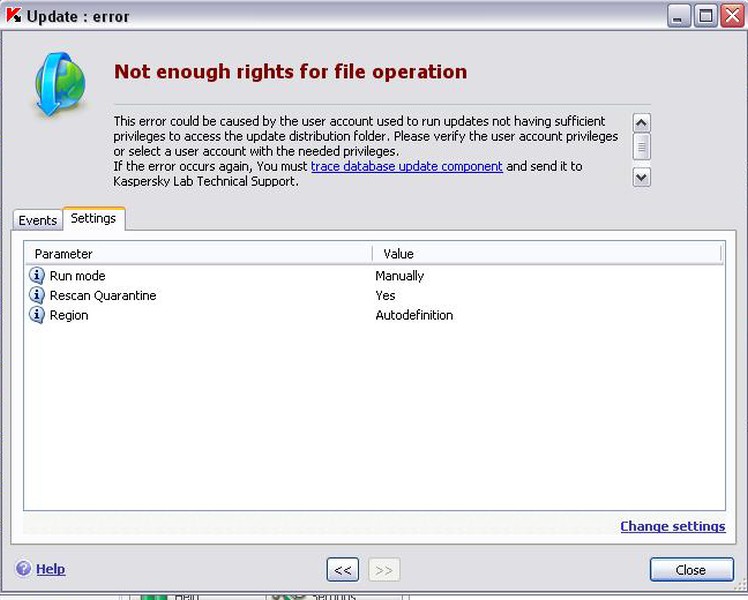Image resolution: width=748 pixels, height=600 pixels.
Task: Select the Run mode row
Action: tap(374, 276)
